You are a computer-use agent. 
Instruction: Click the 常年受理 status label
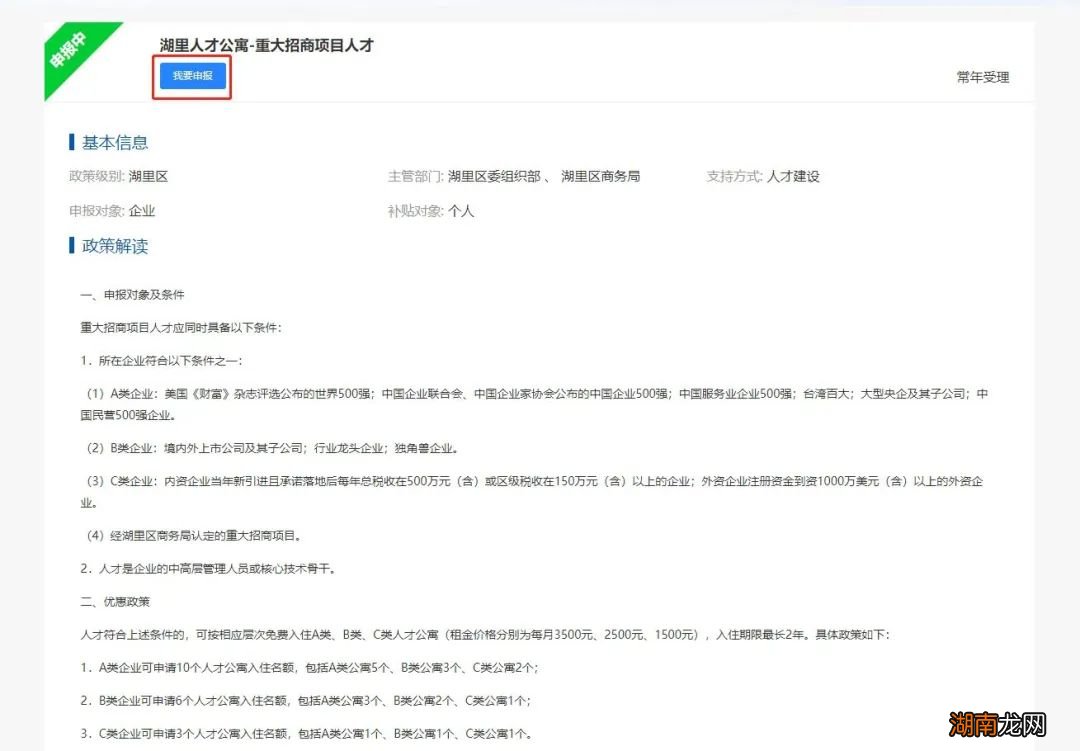981,77
